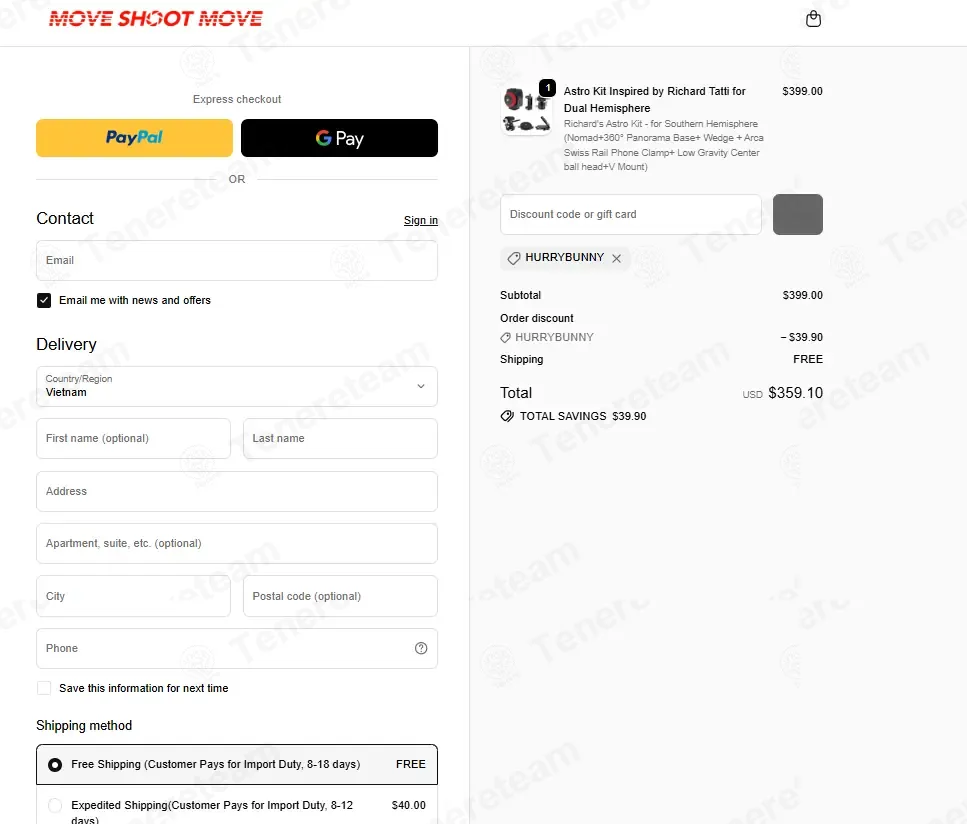
Task: Click the $359.10 total amount
Action: point(796,393)
